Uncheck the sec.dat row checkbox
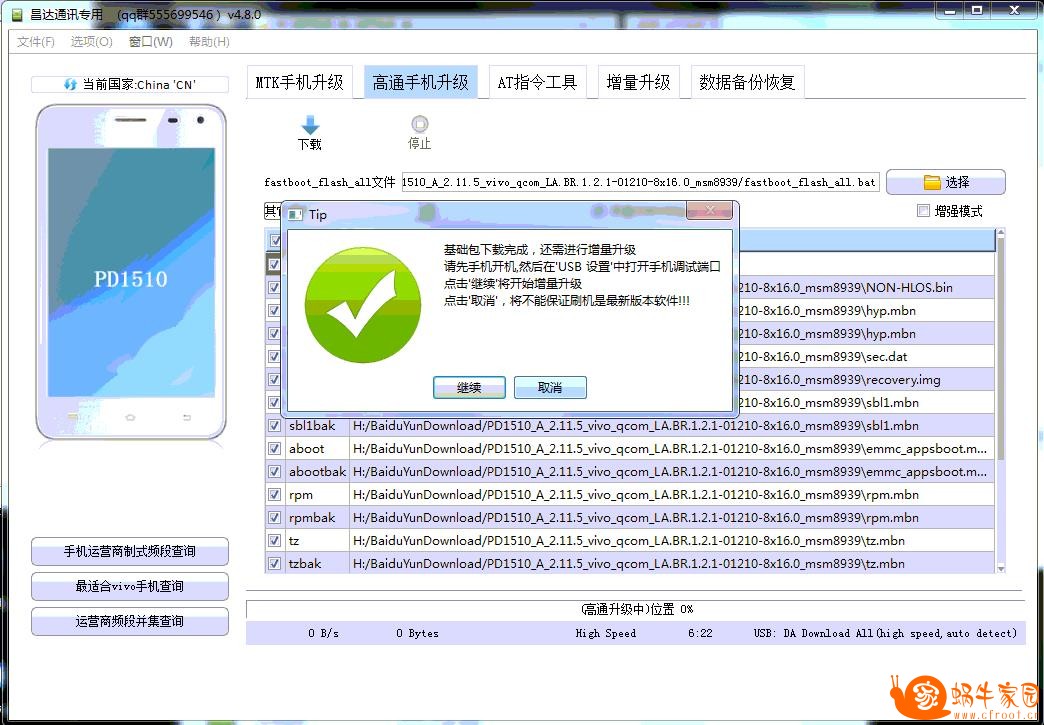Screen dimensions: 1044x725 point(274,356)
